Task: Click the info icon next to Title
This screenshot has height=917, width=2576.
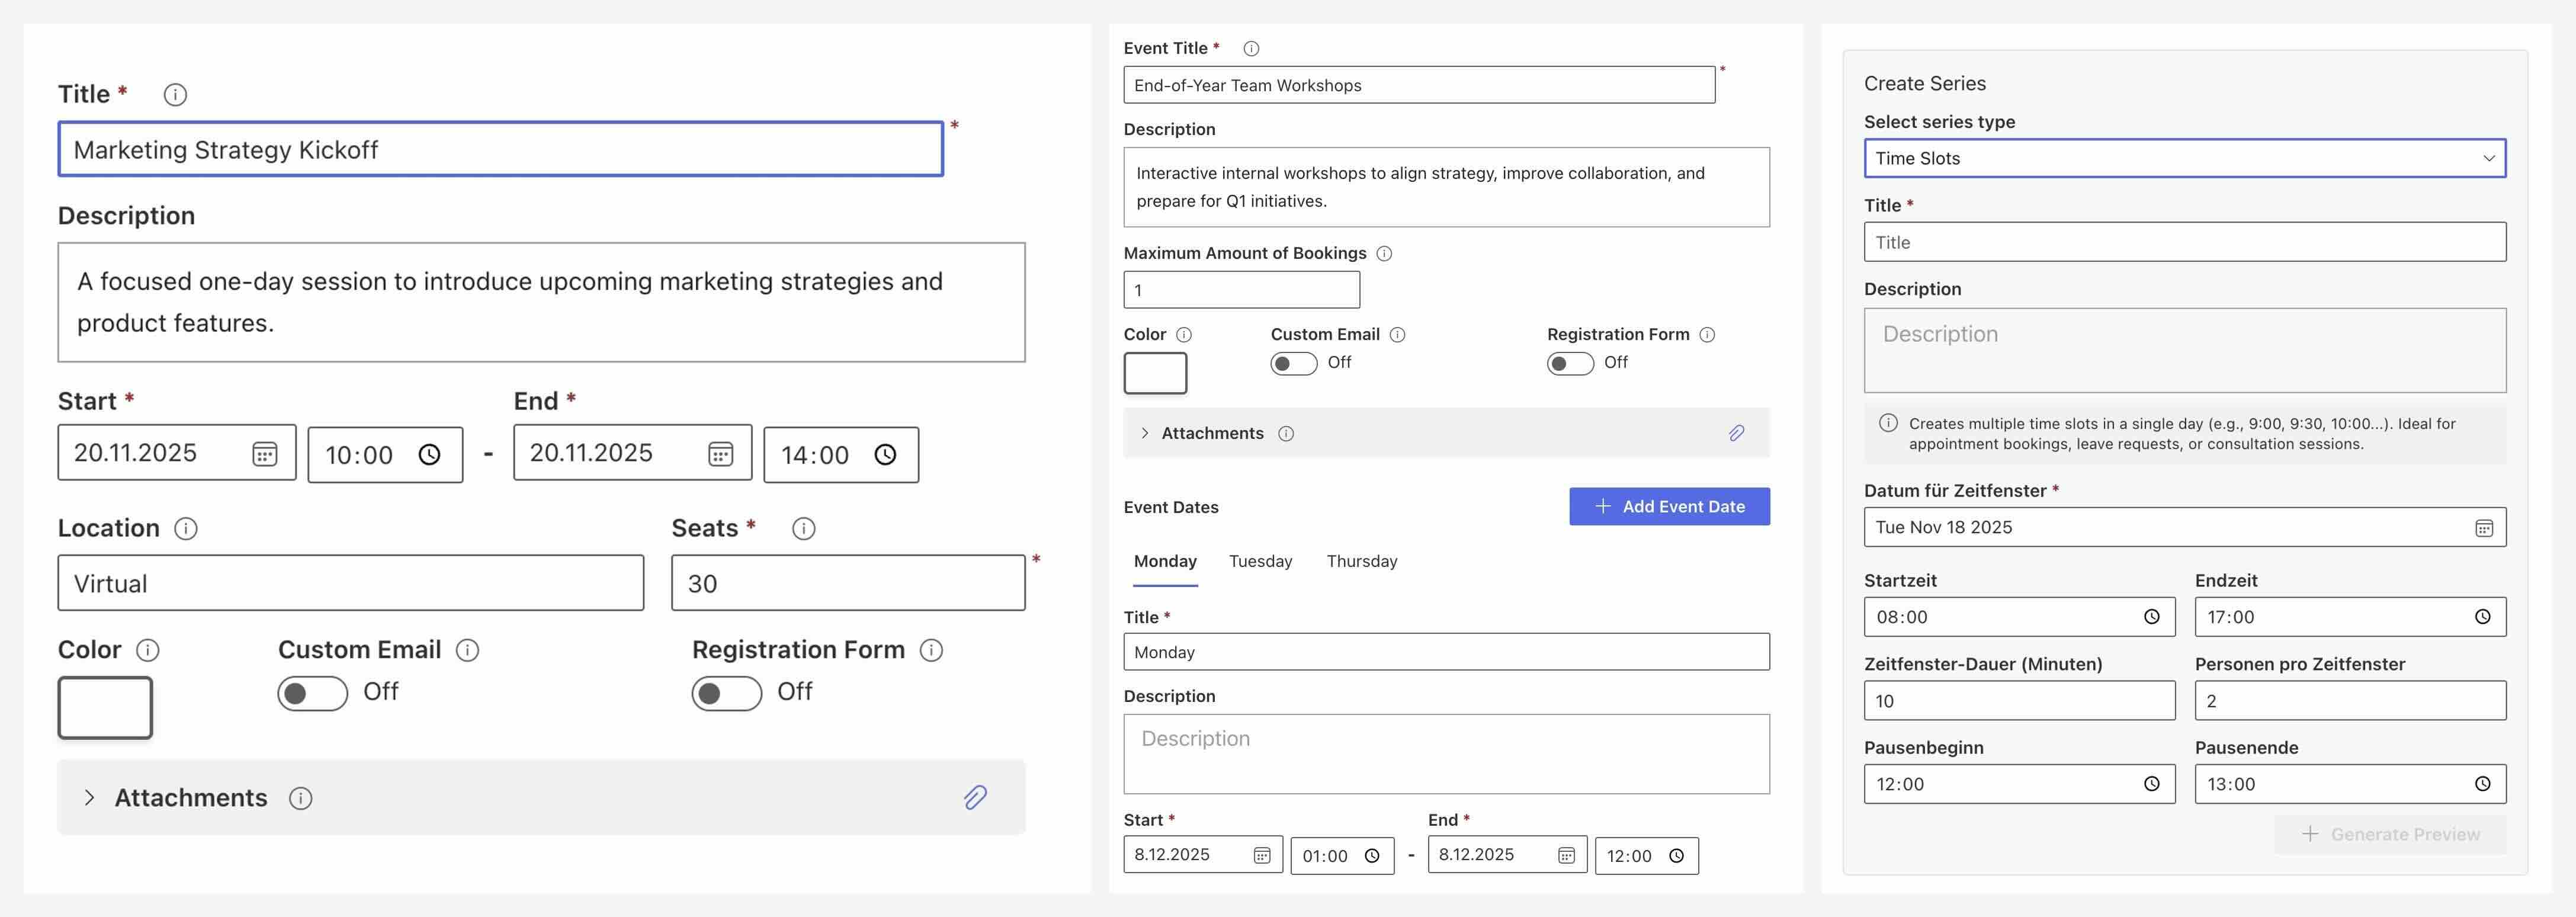Action: 175,95
